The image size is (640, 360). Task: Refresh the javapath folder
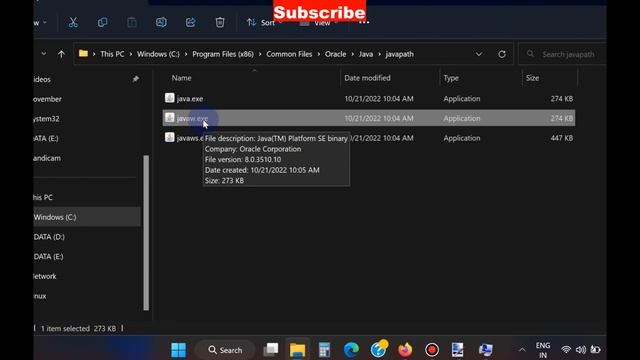tap(502, 54)
